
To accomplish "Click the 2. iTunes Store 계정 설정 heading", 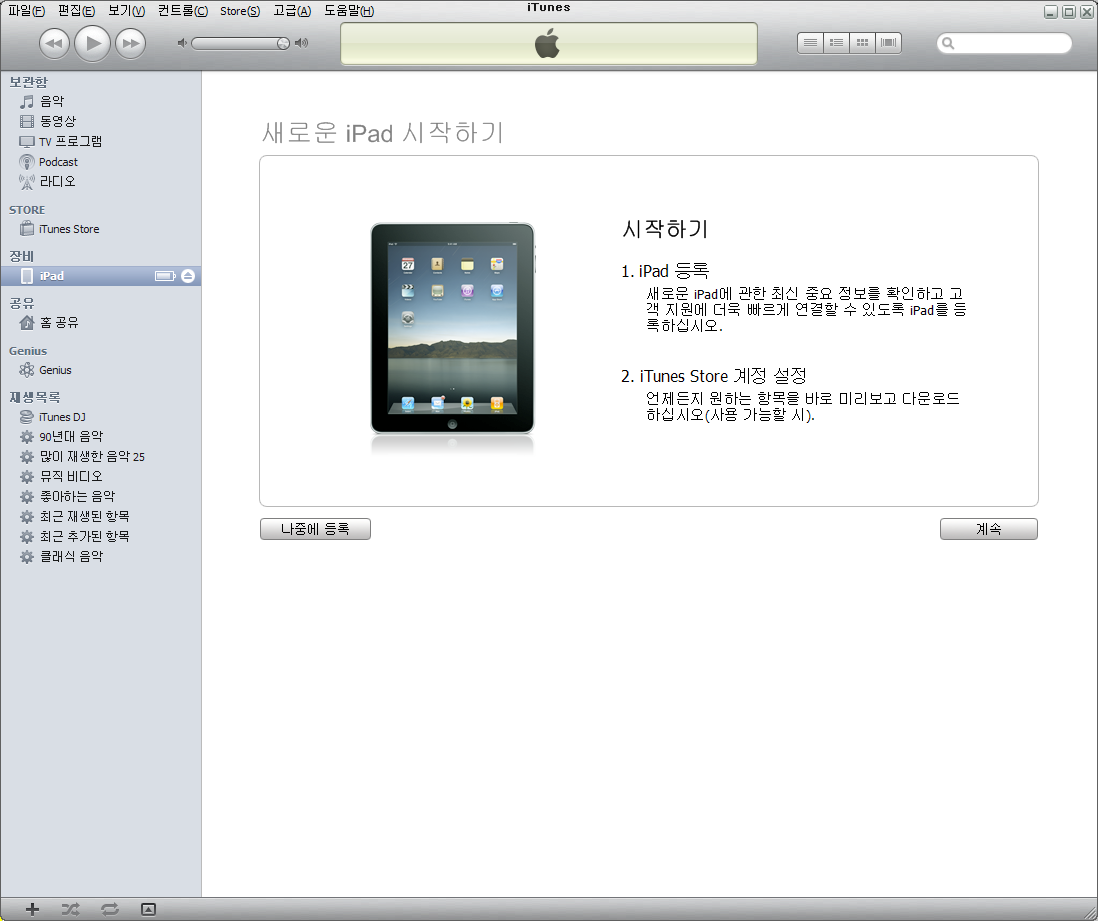I will coord(714,376).
